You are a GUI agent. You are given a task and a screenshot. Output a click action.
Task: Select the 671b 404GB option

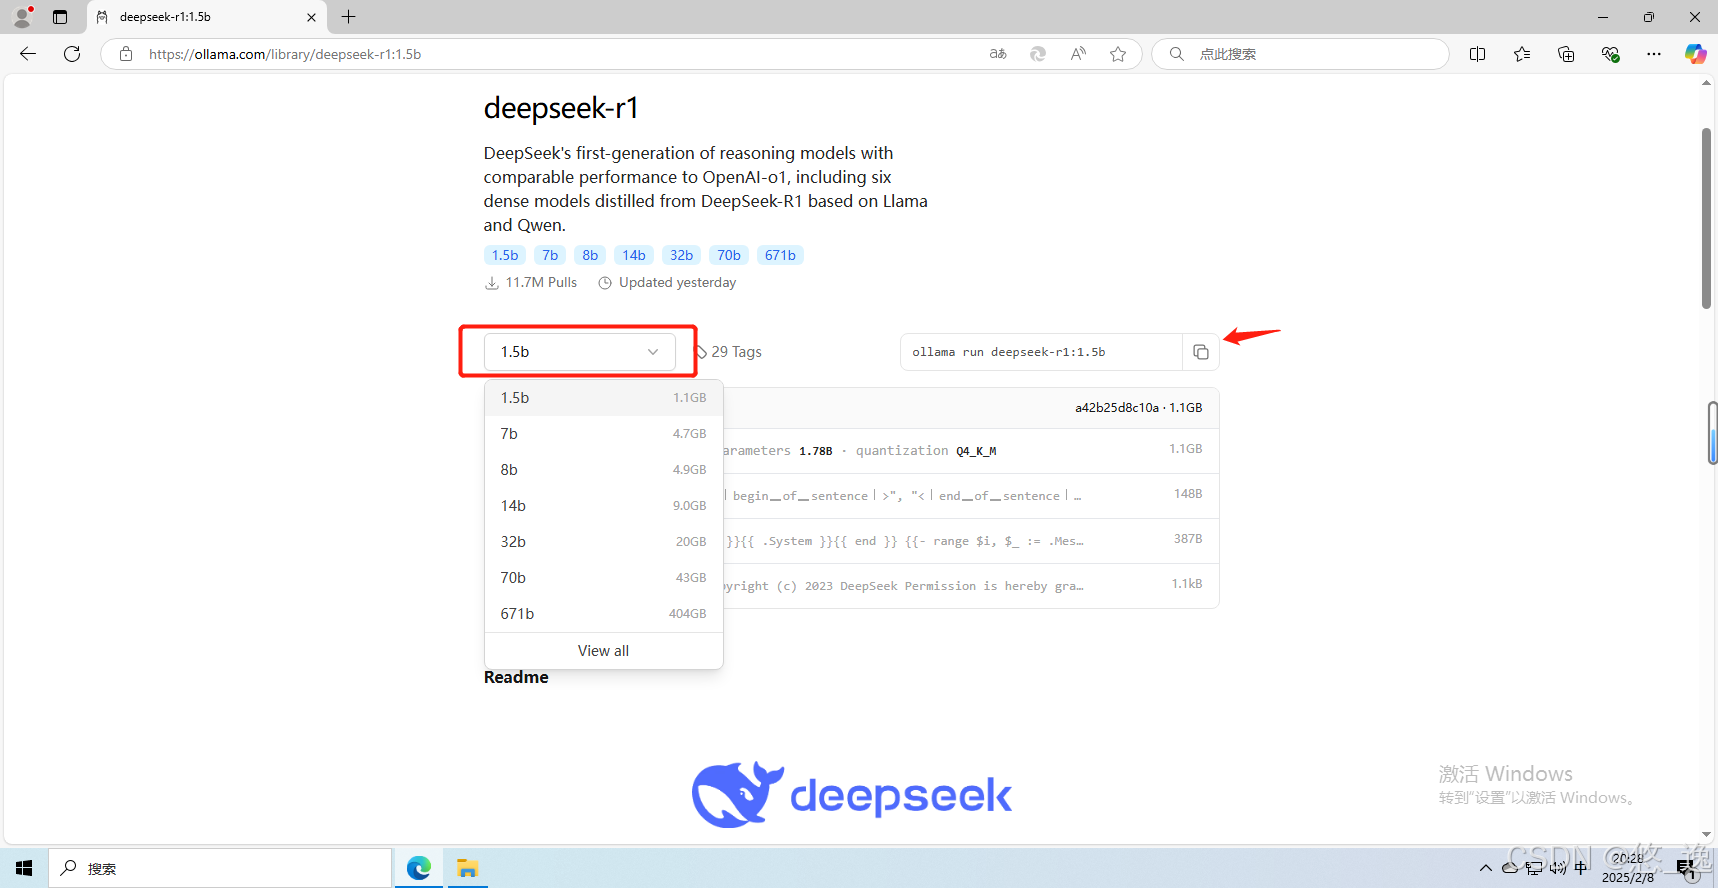pos(603,614)
